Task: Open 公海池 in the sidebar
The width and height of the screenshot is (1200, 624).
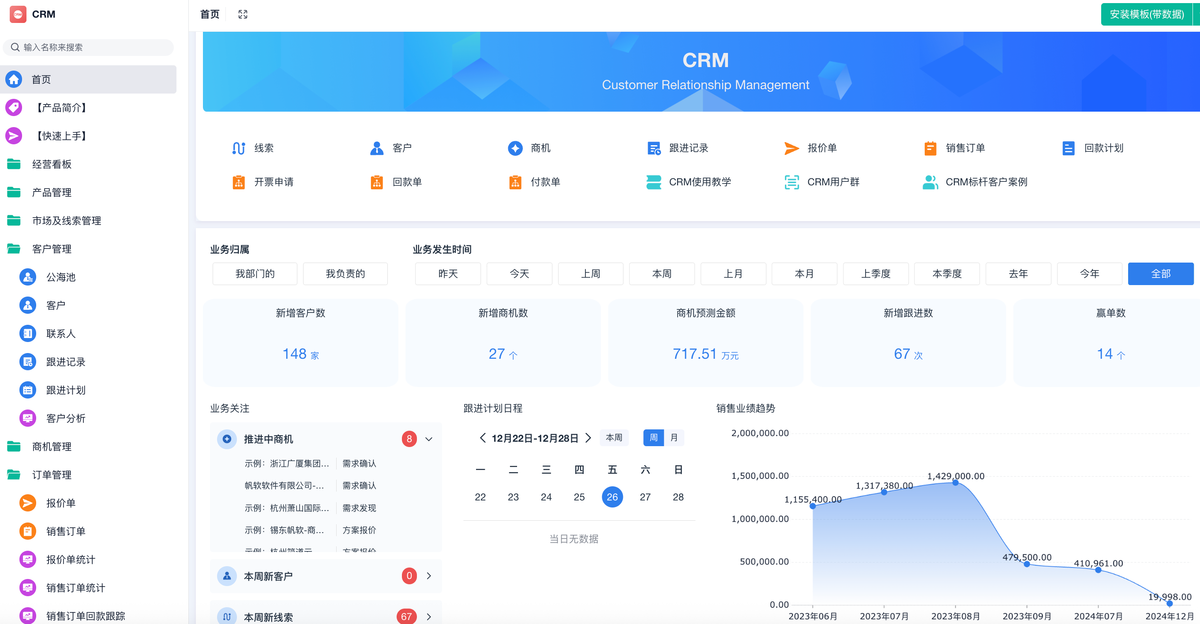Action: (89, 277)
